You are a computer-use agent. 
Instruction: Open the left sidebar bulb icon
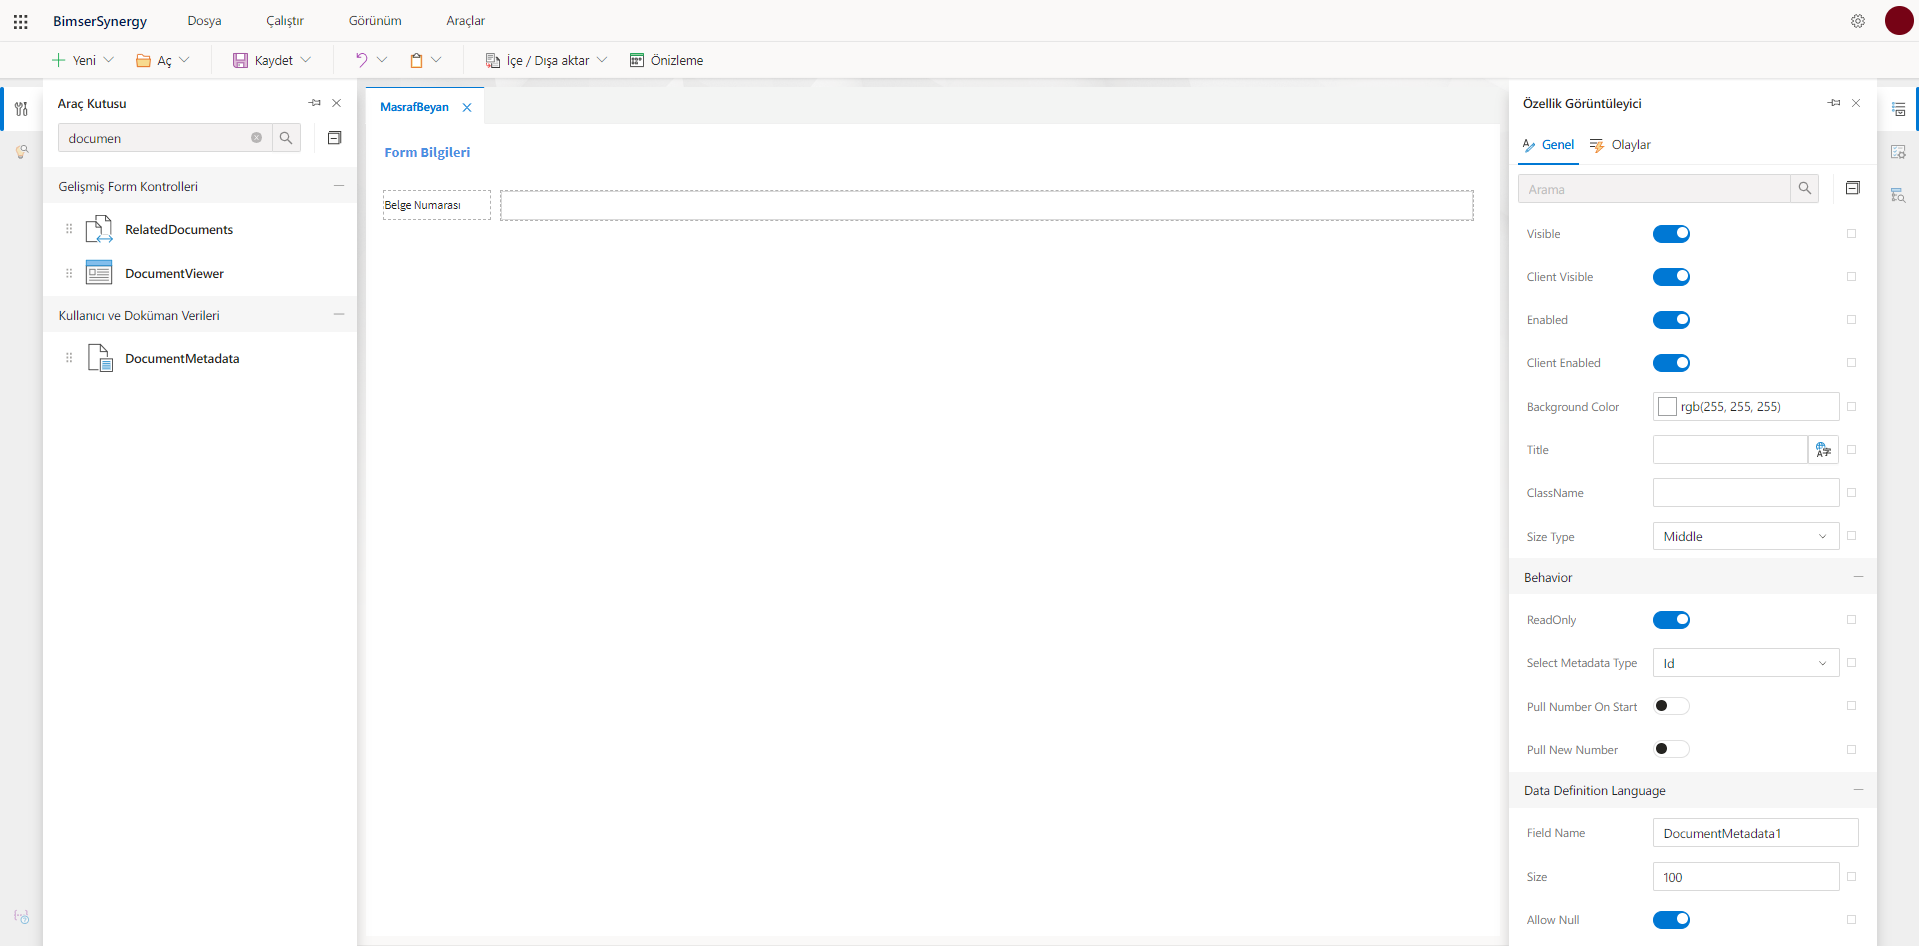[21, 152]
